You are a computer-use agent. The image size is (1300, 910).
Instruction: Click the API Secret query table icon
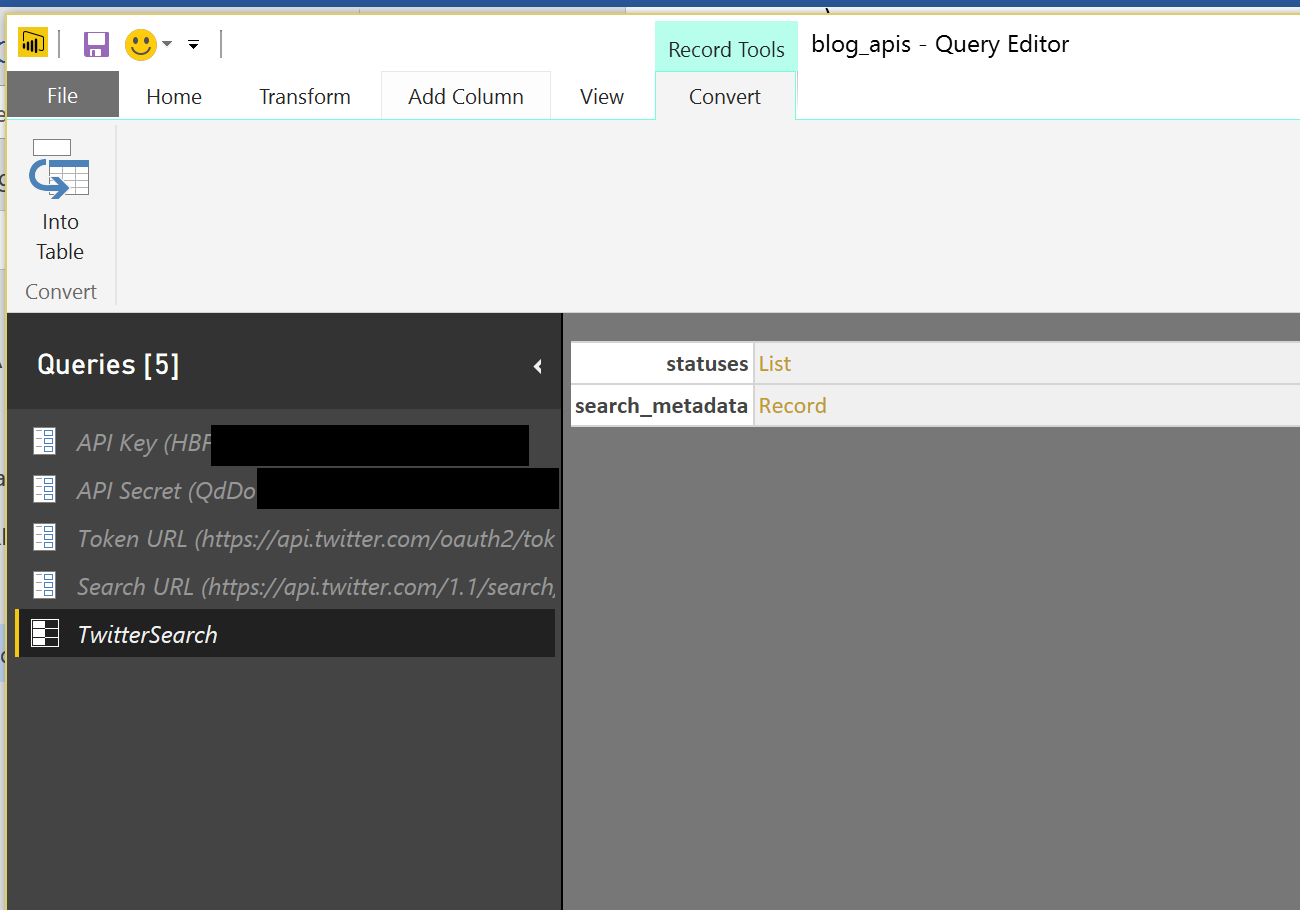pos(44,490)
